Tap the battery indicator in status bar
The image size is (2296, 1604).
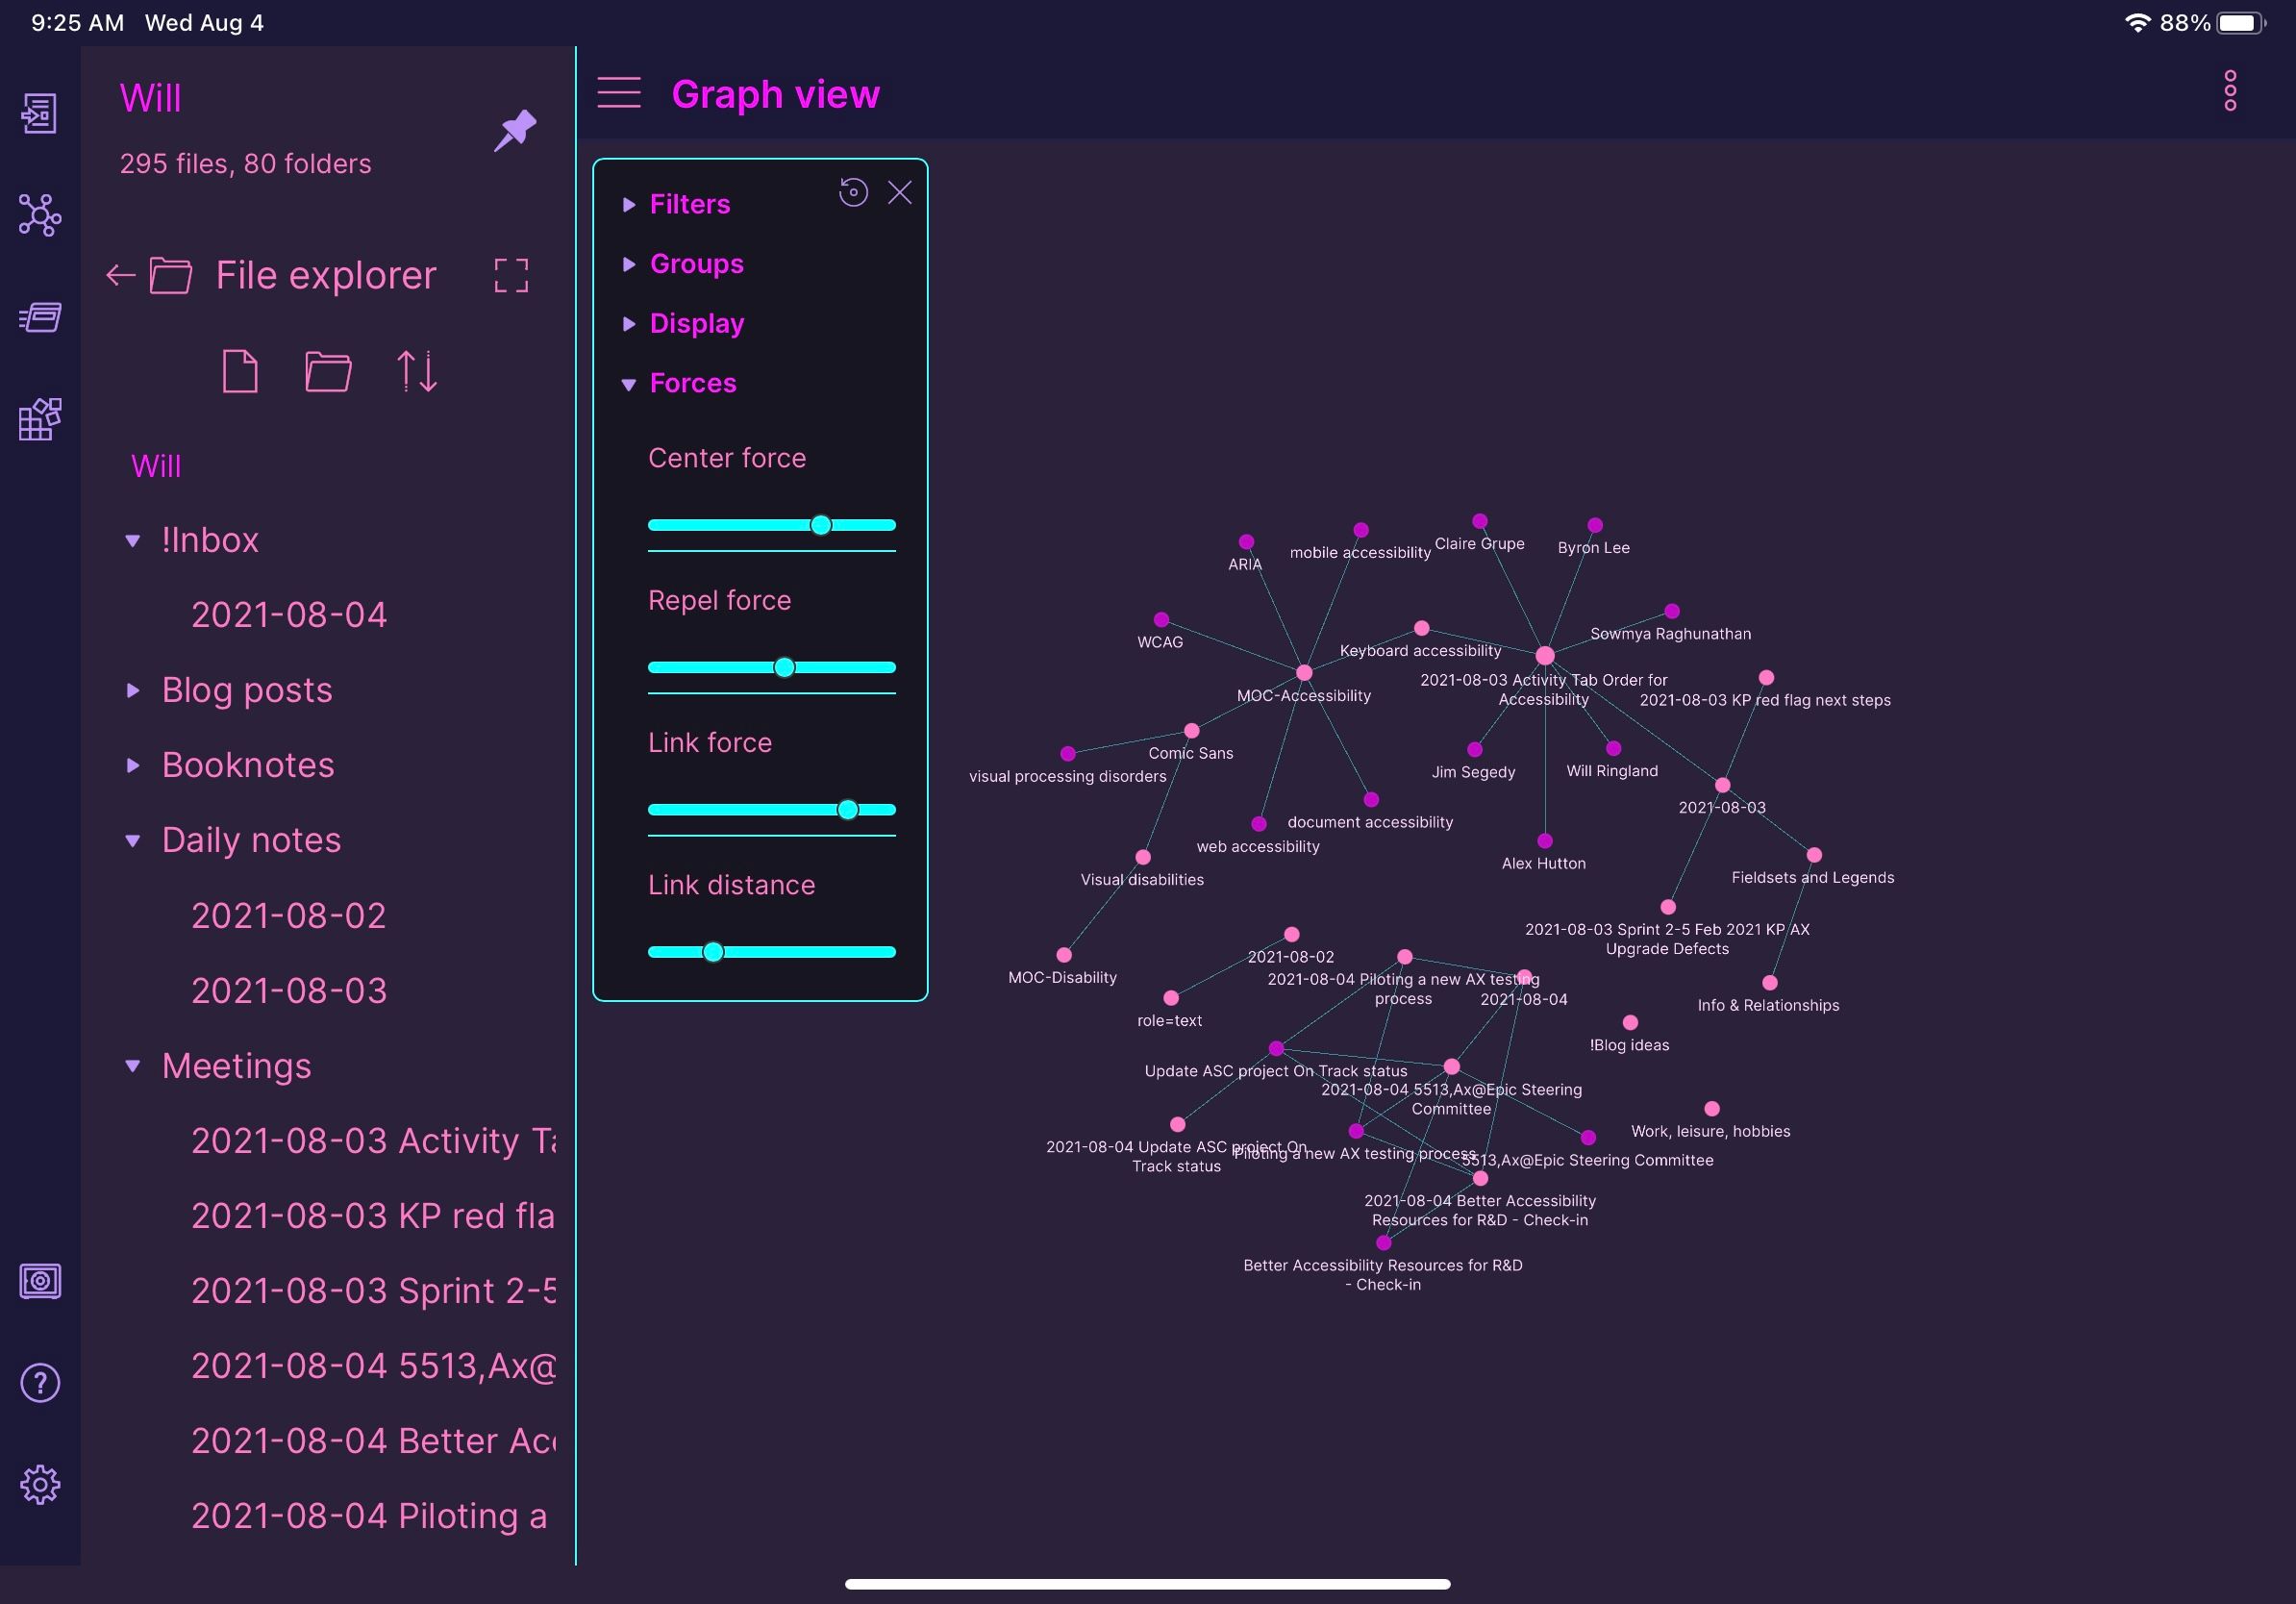(x=2241, y=22)
